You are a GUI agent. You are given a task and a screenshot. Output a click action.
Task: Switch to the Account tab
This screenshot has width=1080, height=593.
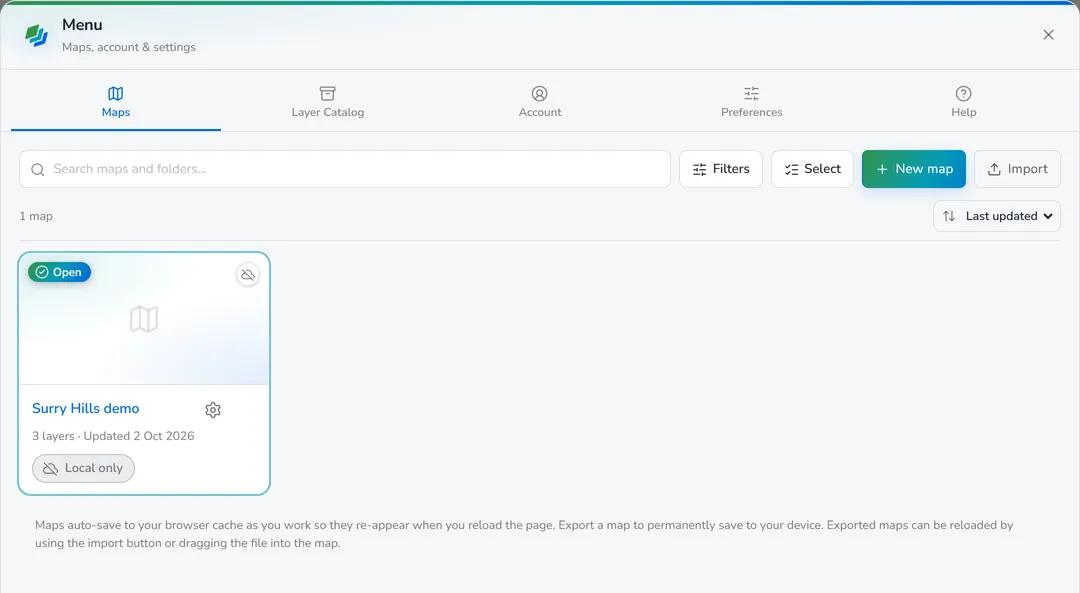540,102
